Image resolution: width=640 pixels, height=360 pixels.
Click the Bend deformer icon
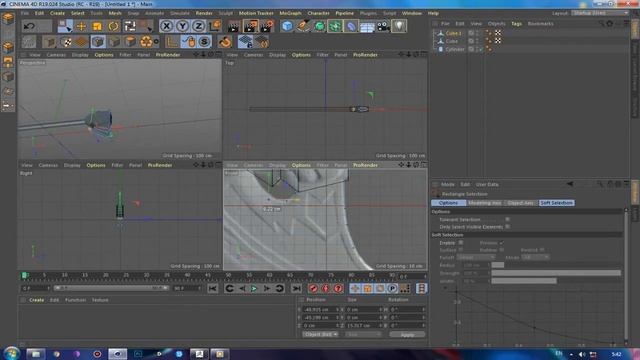(x=351, y=26)
